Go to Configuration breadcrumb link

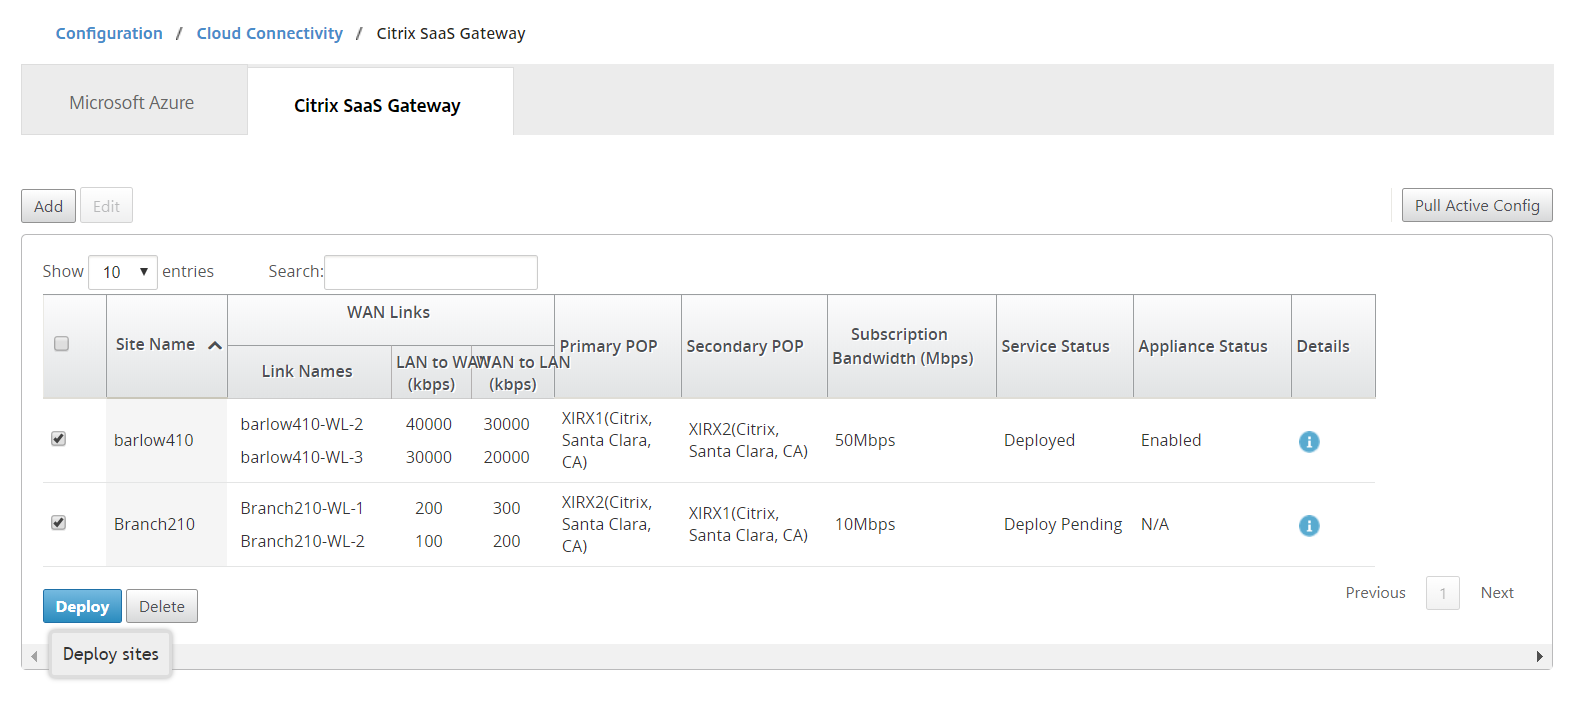109,33
